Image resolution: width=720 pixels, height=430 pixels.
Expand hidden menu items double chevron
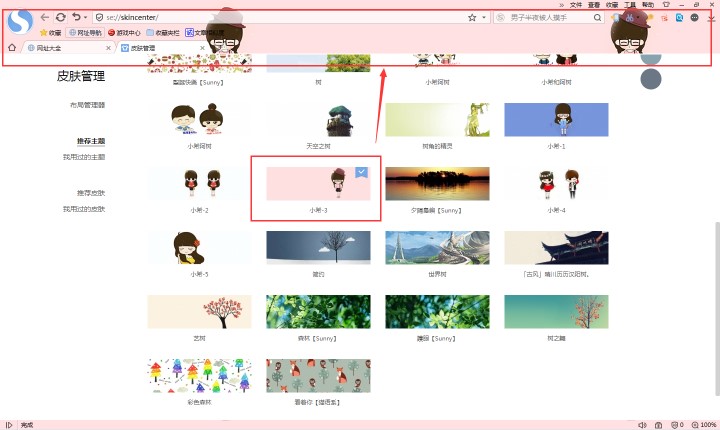pos(561,5)
